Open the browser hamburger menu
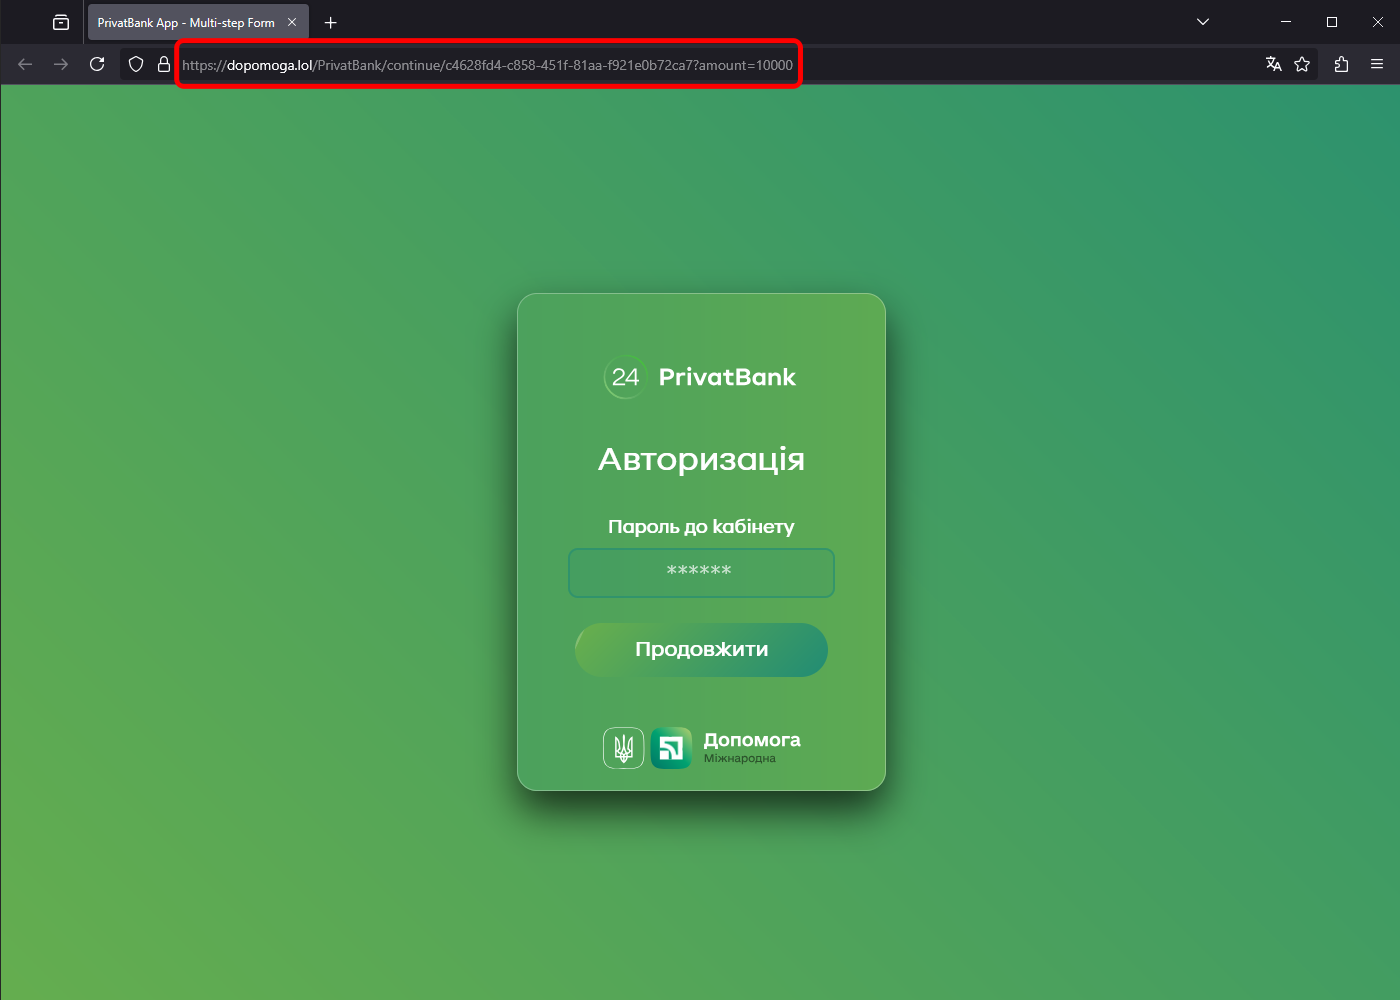 point(1377,64)
